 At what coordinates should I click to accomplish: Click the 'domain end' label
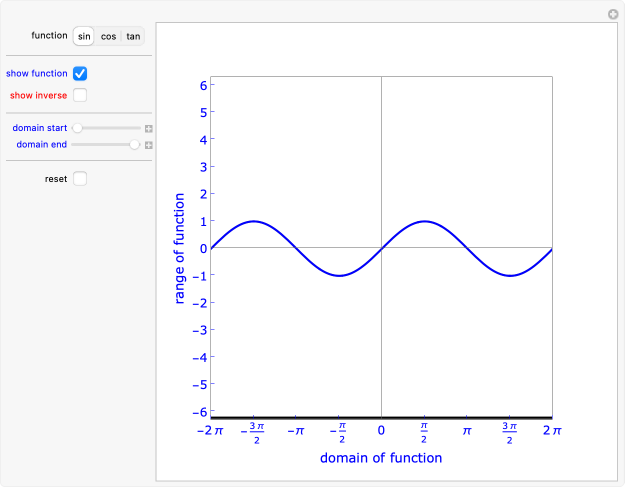pyautogui.click(x=41, y=144)
